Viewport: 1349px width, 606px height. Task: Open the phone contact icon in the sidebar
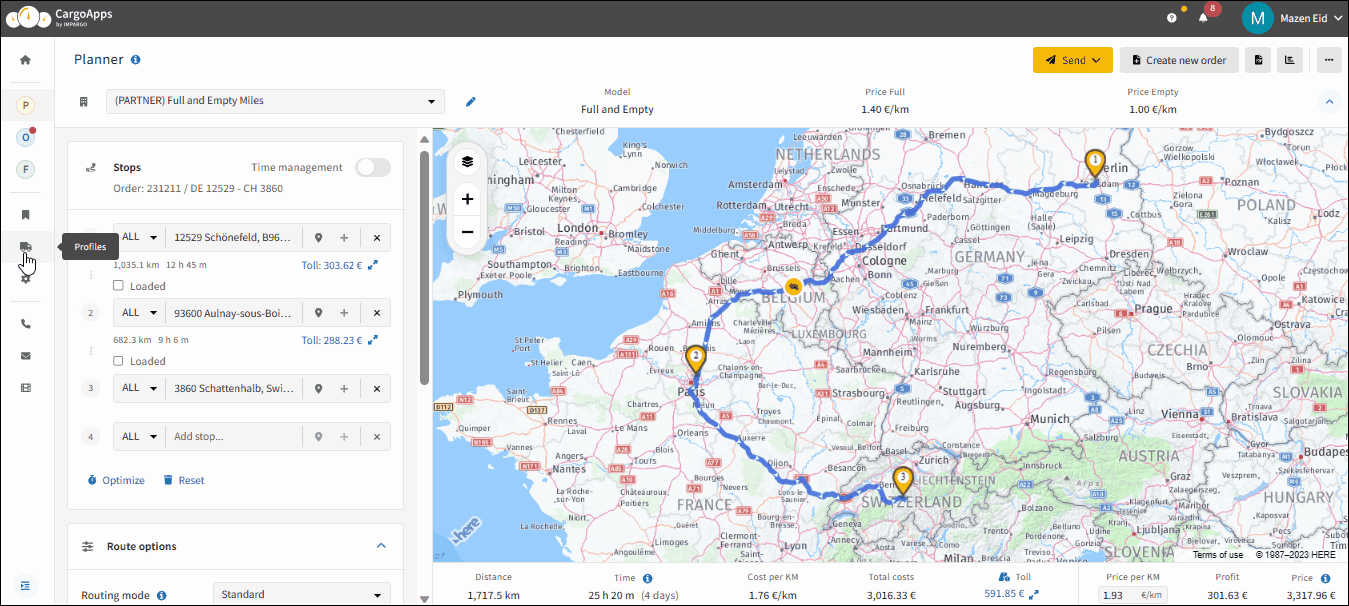26,324
